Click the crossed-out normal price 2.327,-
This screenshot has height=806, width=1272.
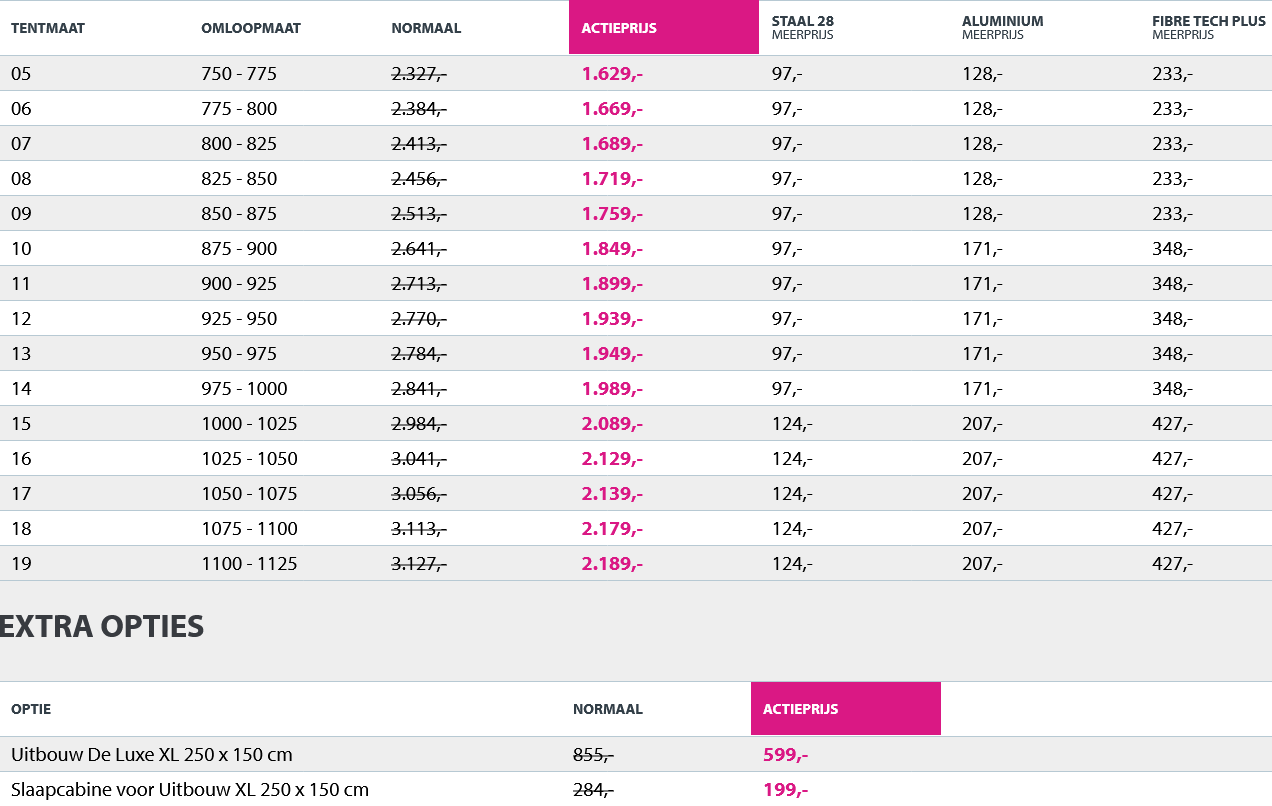pyautogui.click(x=419, y=74)
